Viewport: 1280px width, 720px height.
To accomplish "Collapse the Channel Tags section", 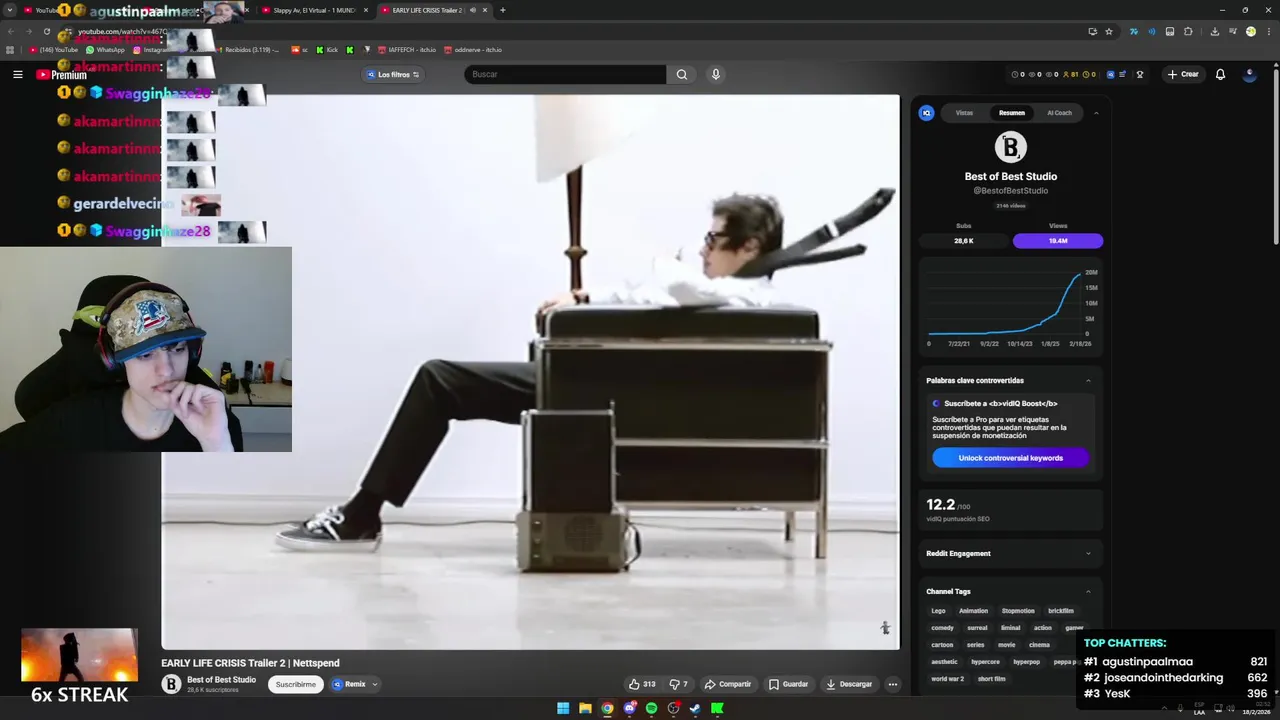I will 1088,592.
